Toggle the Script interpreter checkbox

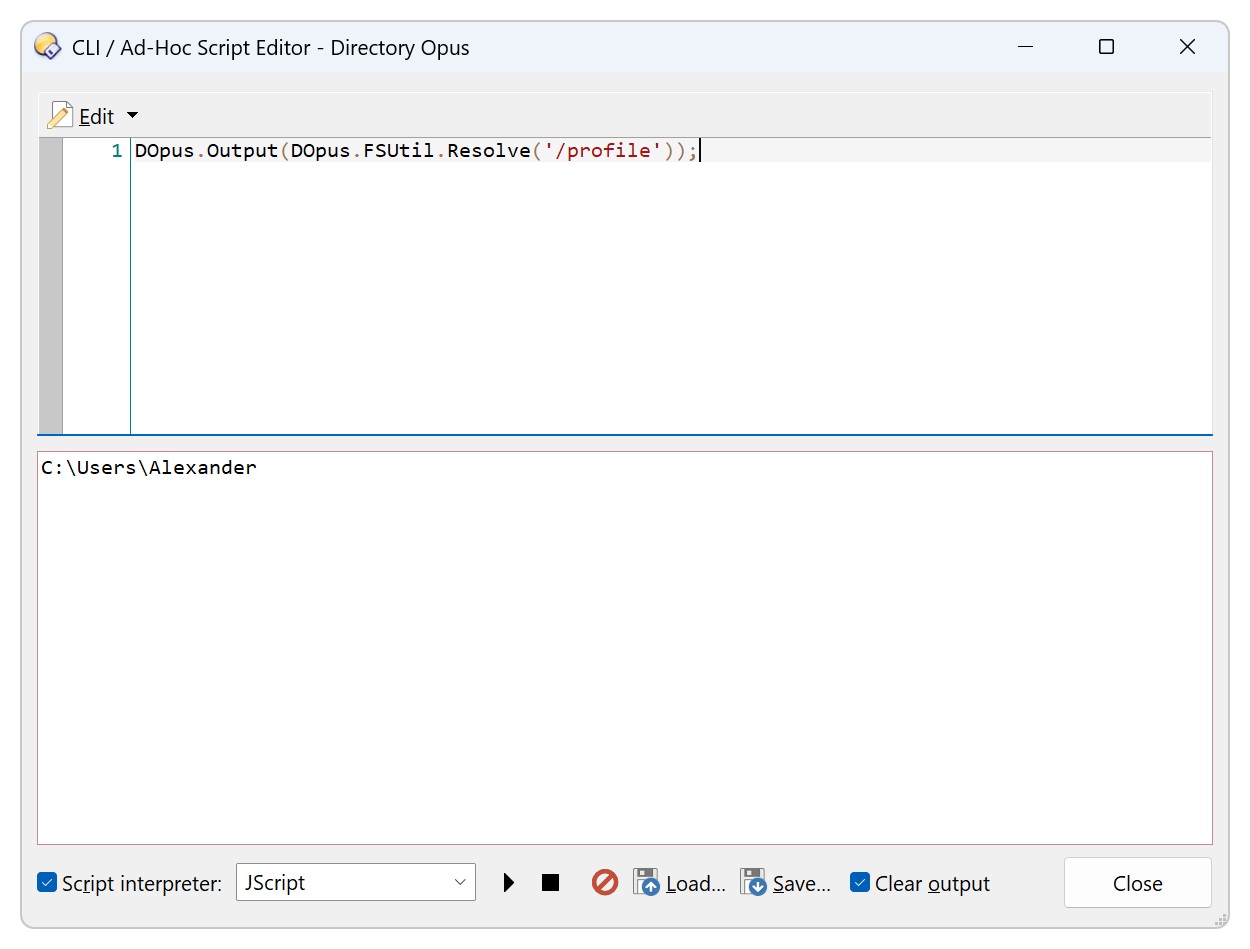[x=46, y=883]
